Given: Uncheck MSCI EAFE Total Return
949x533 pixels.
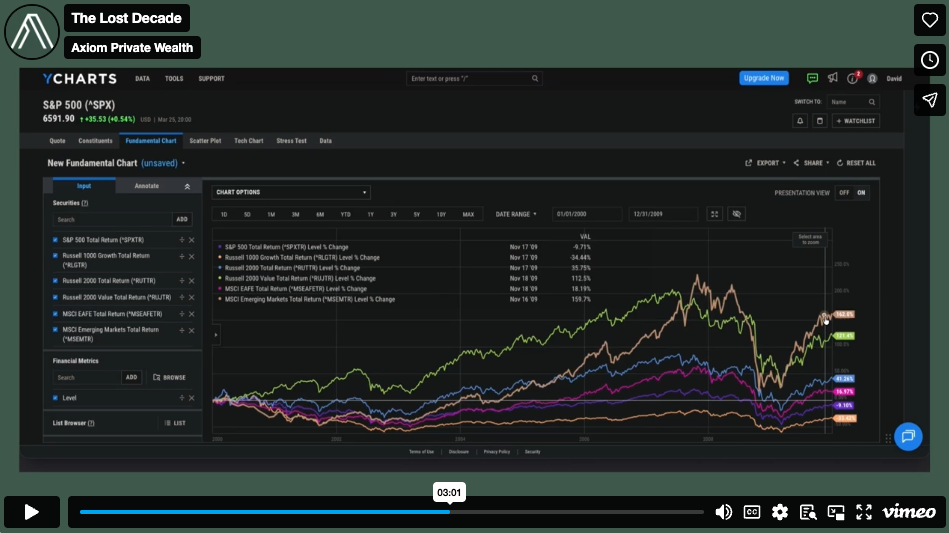Looking at the screenshot, I should (x=56, y=314).
